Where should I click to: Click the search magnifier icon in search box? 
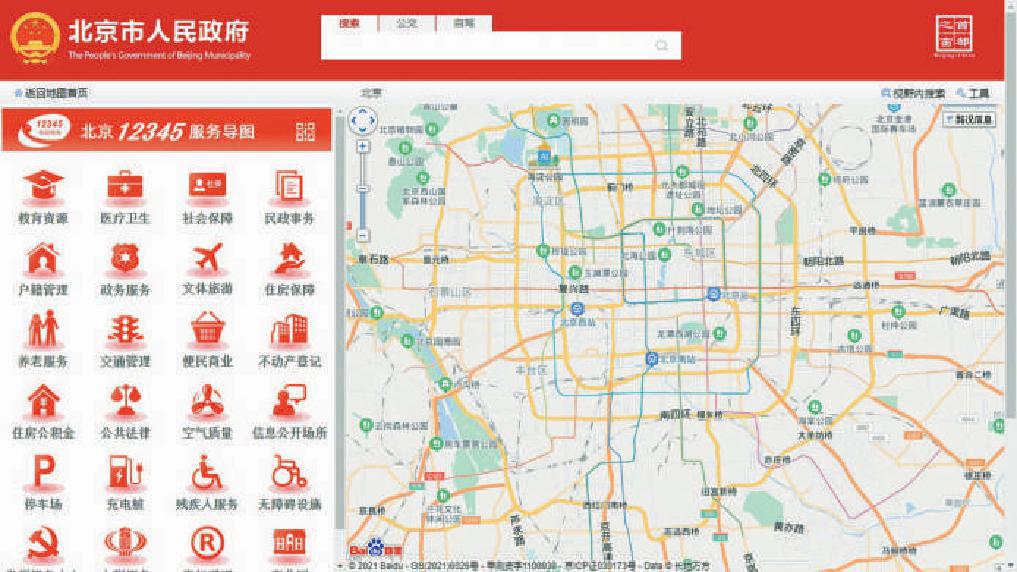[661, 46]
